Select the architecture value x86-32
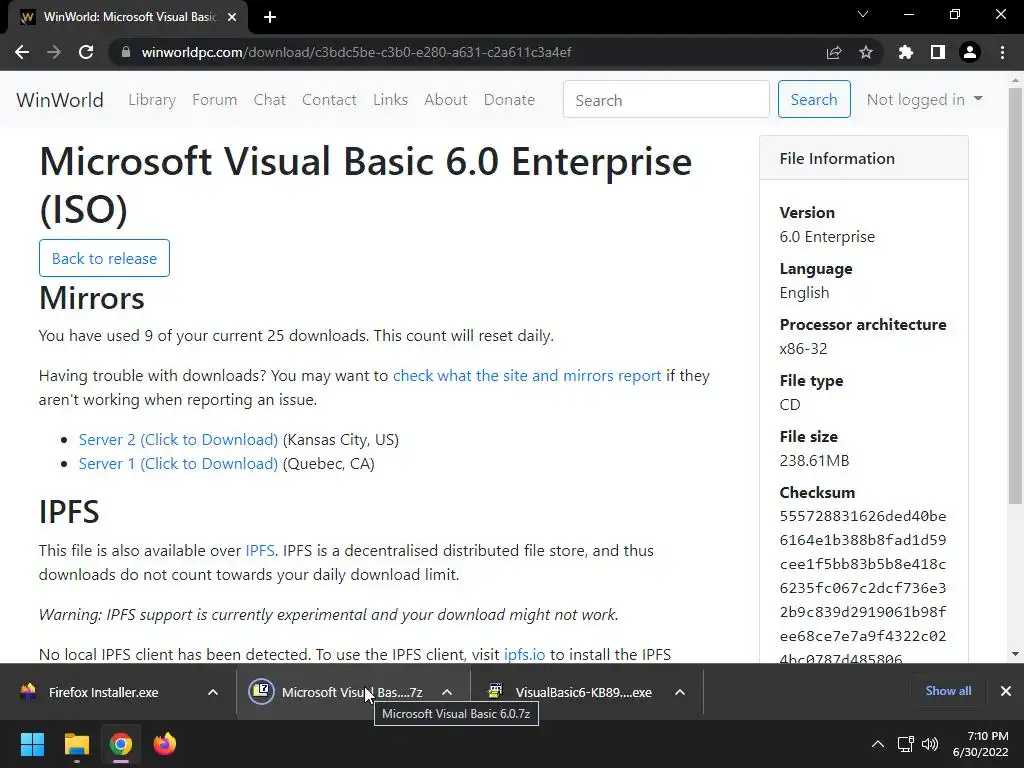 (x=803, y=349)
